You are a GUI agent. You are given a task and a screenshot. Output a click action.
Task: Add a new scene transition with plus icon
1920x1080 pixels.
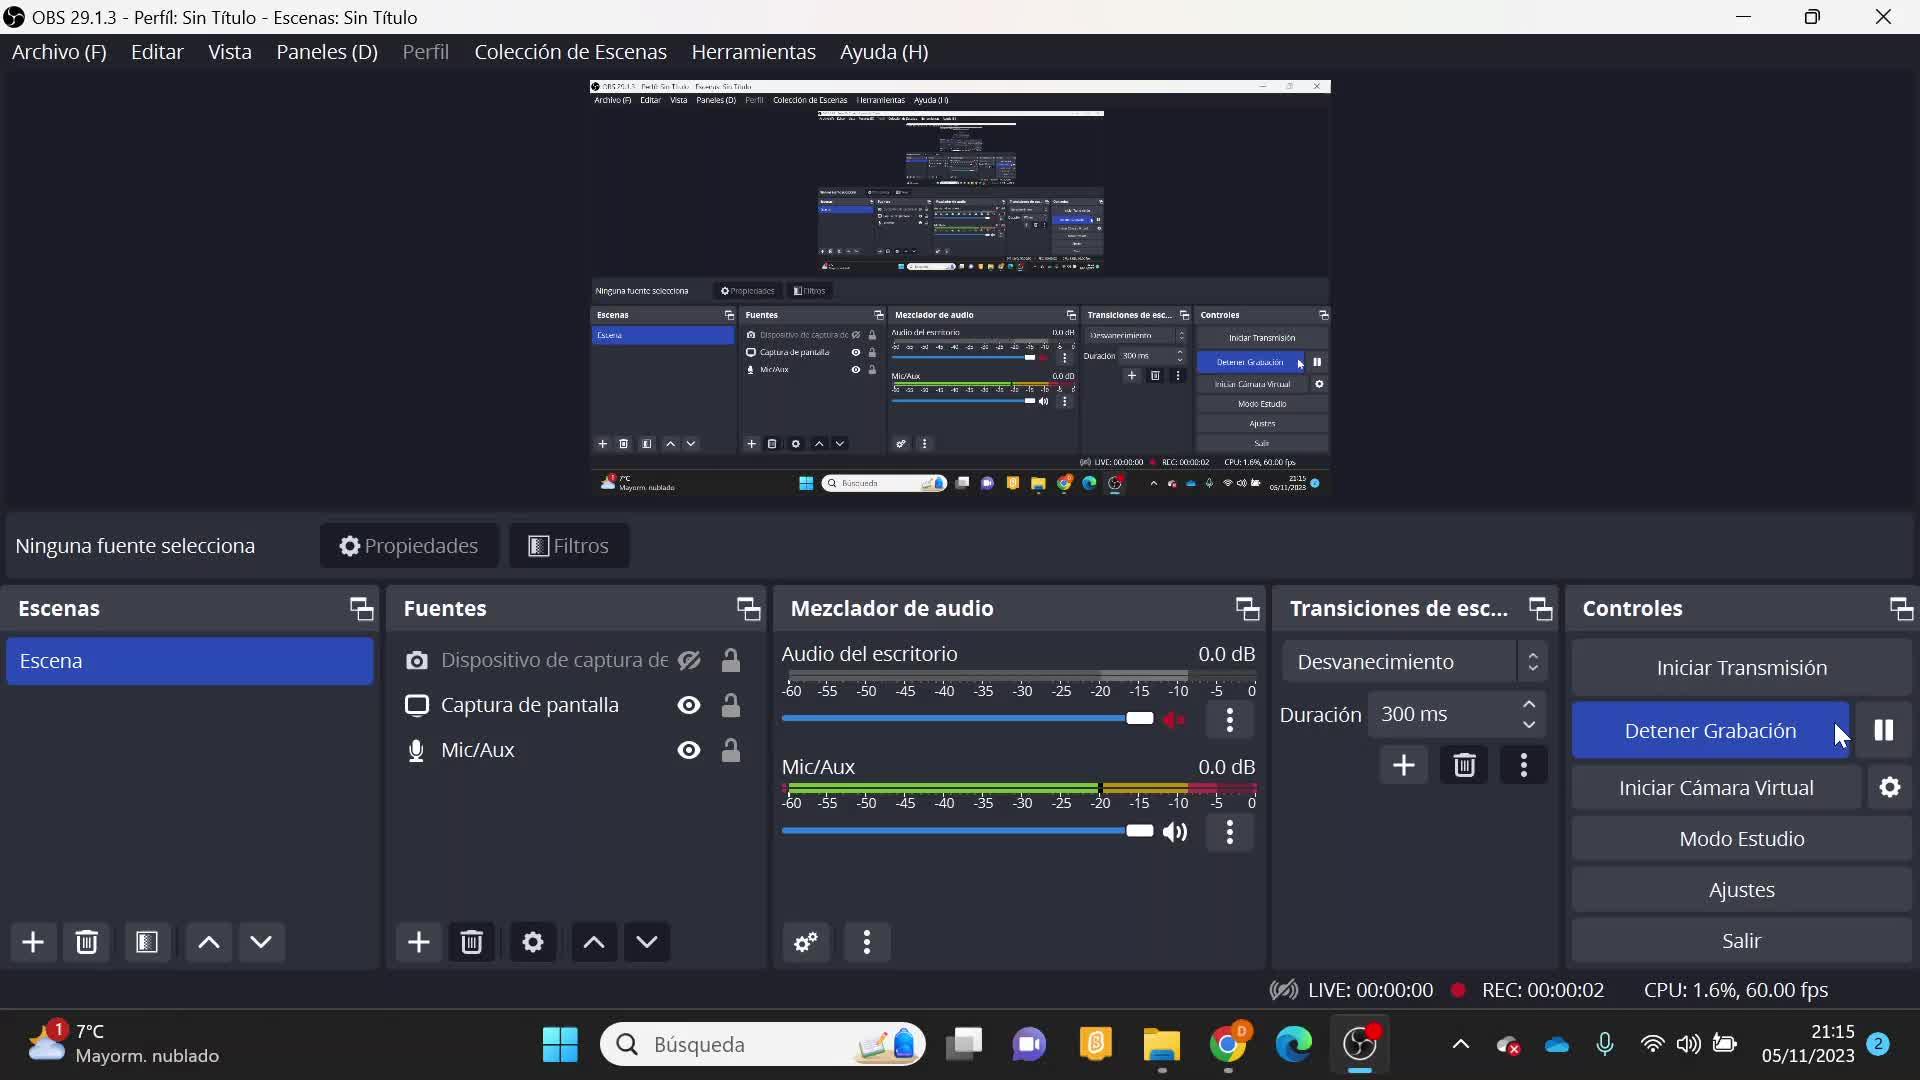click(x=1403, y=765)
